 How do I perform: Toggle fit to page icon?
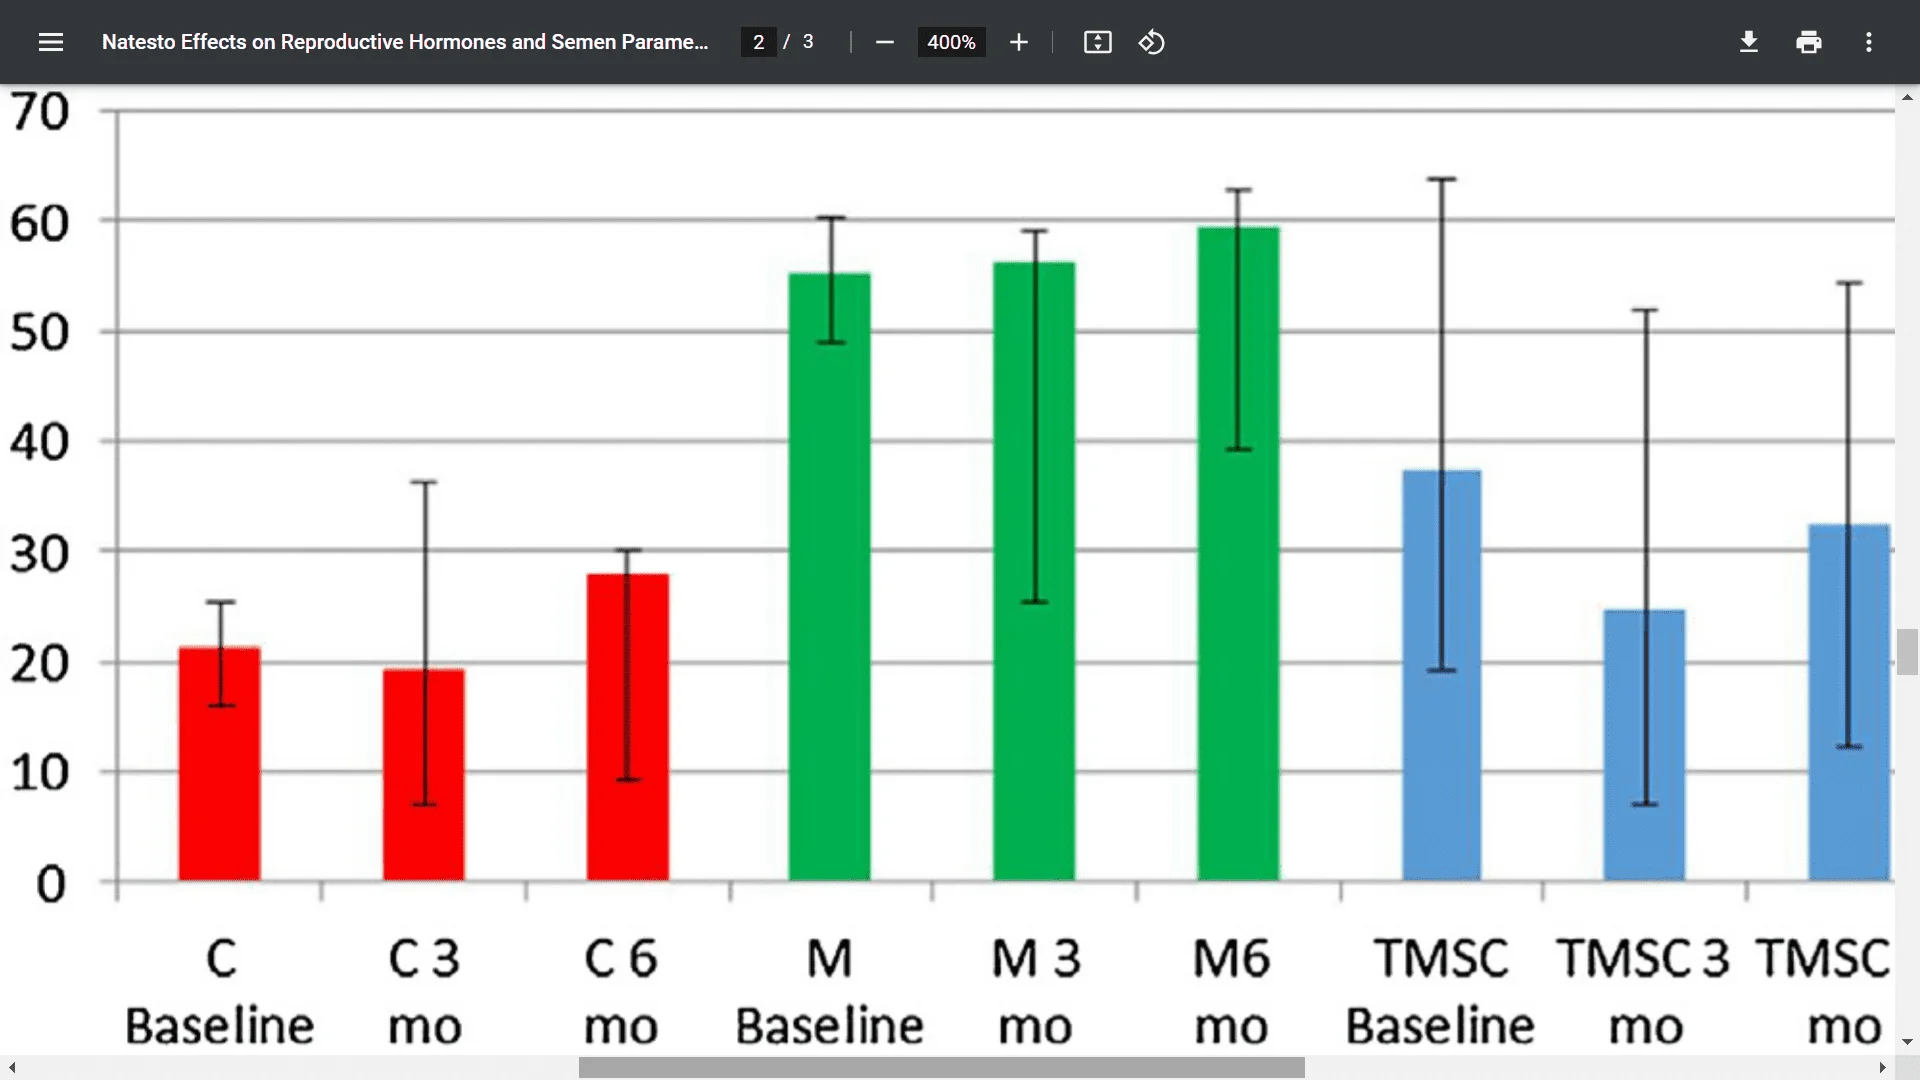1097,42
